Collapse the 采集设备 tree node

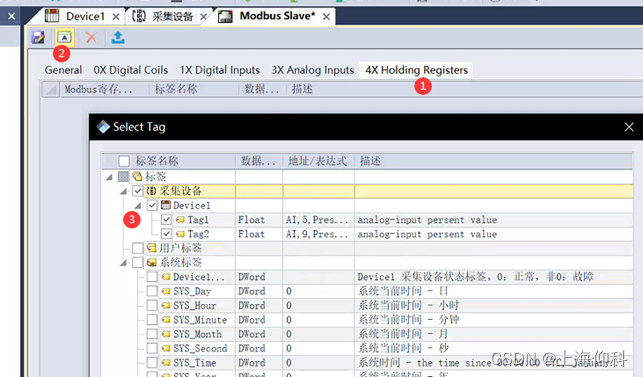pyautogui.click(x=123, y=192)
